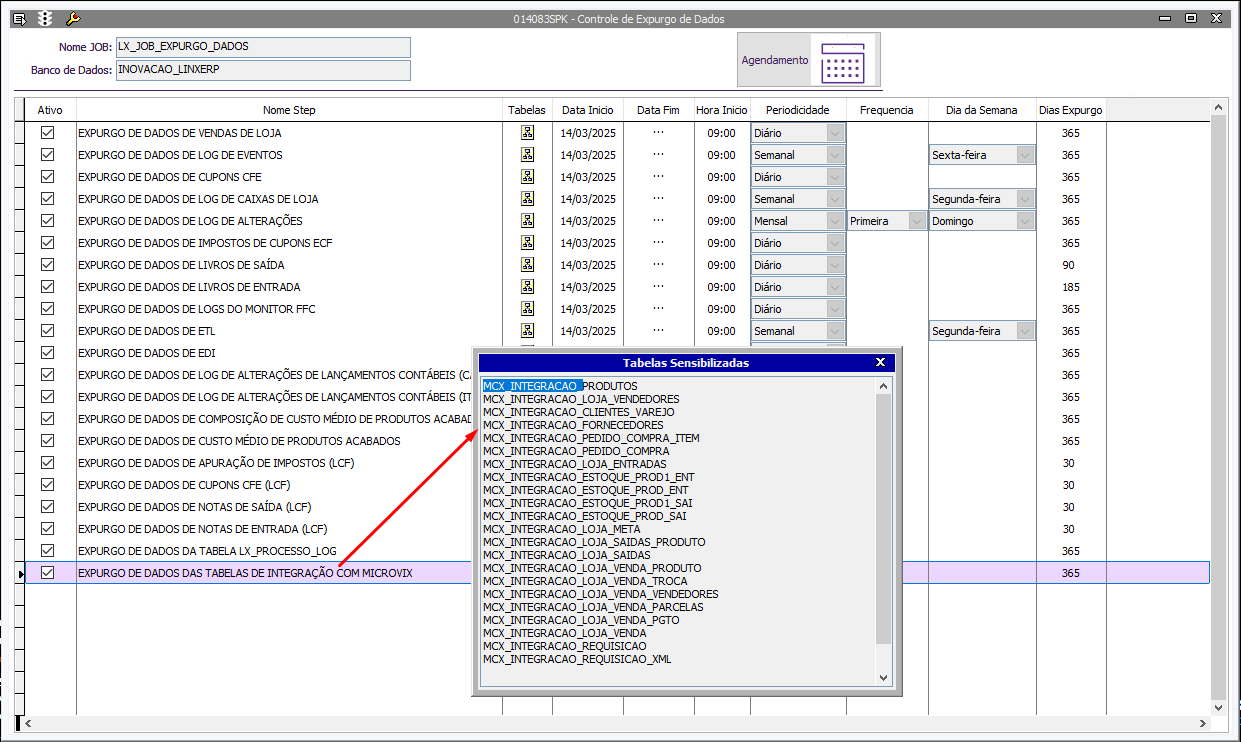Open Tabelas icon for LIVROS DE SAÍDA row
The height and width of the screenshot is (742, 1241).
tap(527, 265)
